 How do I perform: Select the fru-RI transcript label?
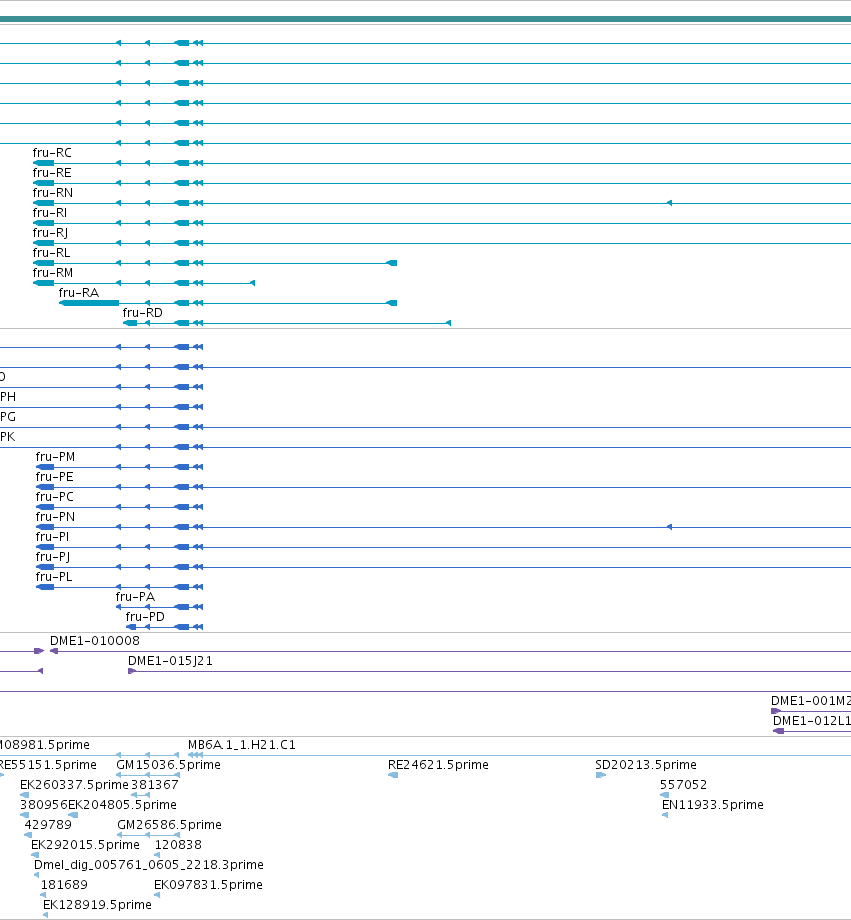point(50,213)
